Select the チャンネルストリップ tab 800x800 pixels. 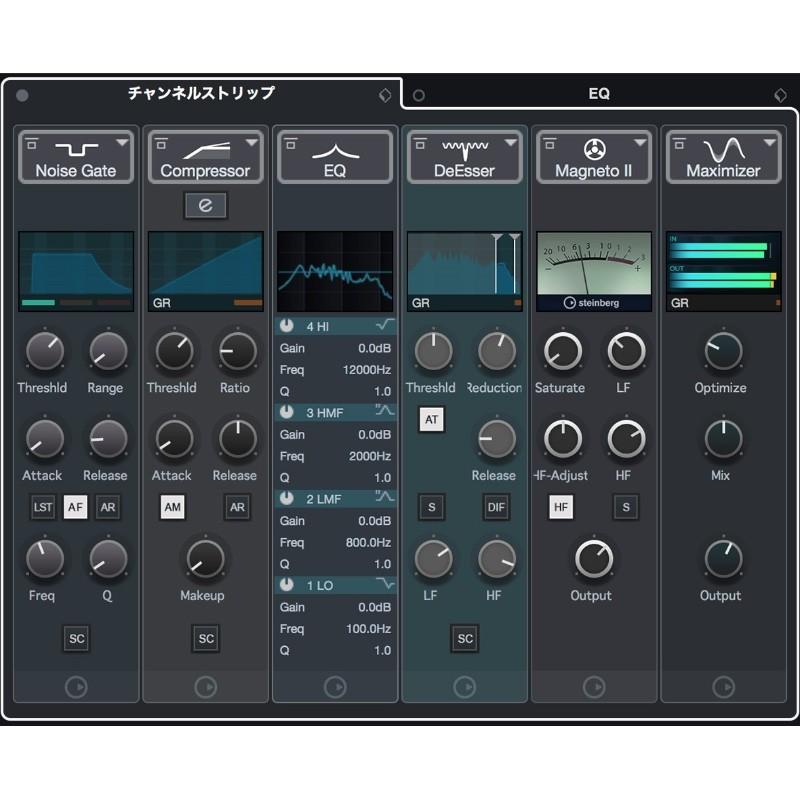tap(200, 93)
